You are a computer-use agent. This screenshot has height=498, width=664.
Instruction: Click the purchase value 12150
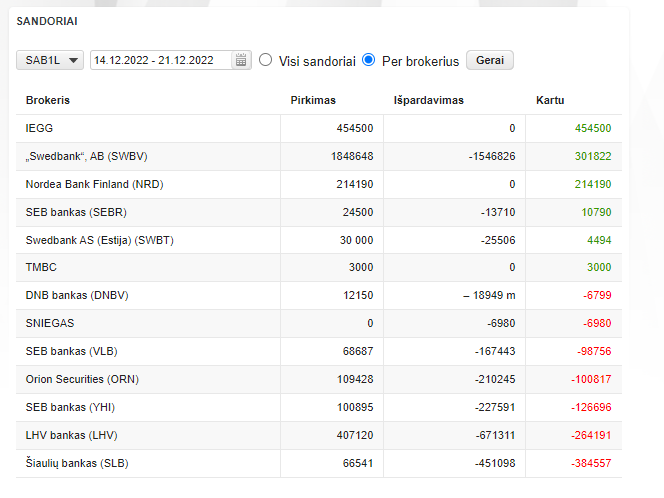tap(358, 295)
